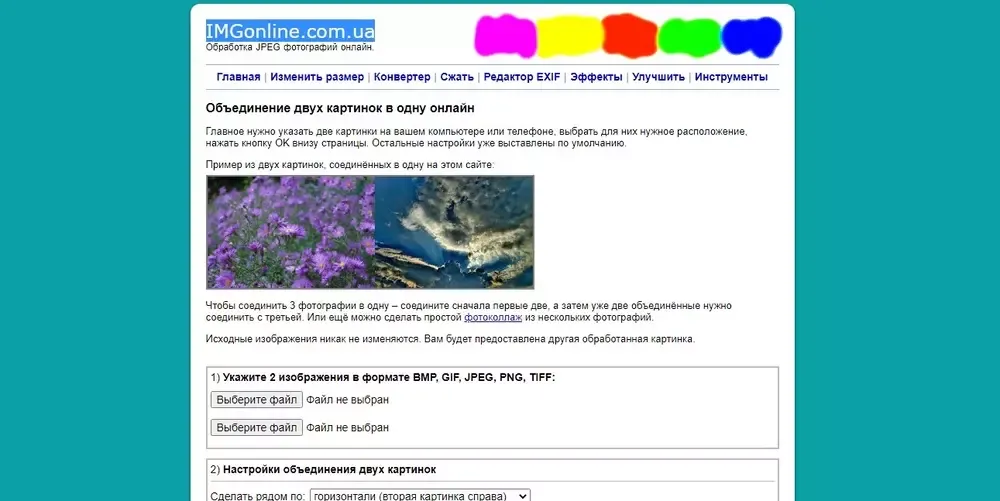Open Сжать menu item
Image resolution: width=1000 pixels, height=501 pixels.
tap(457, 76)
